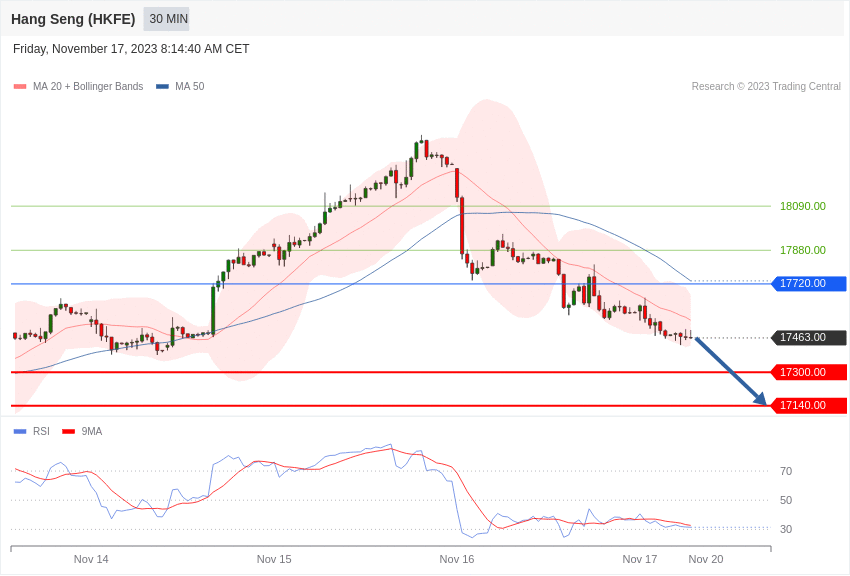Click the Research © 2023 Trading Central credit
The image size is (850, 576).
click(x=766, y=87)
